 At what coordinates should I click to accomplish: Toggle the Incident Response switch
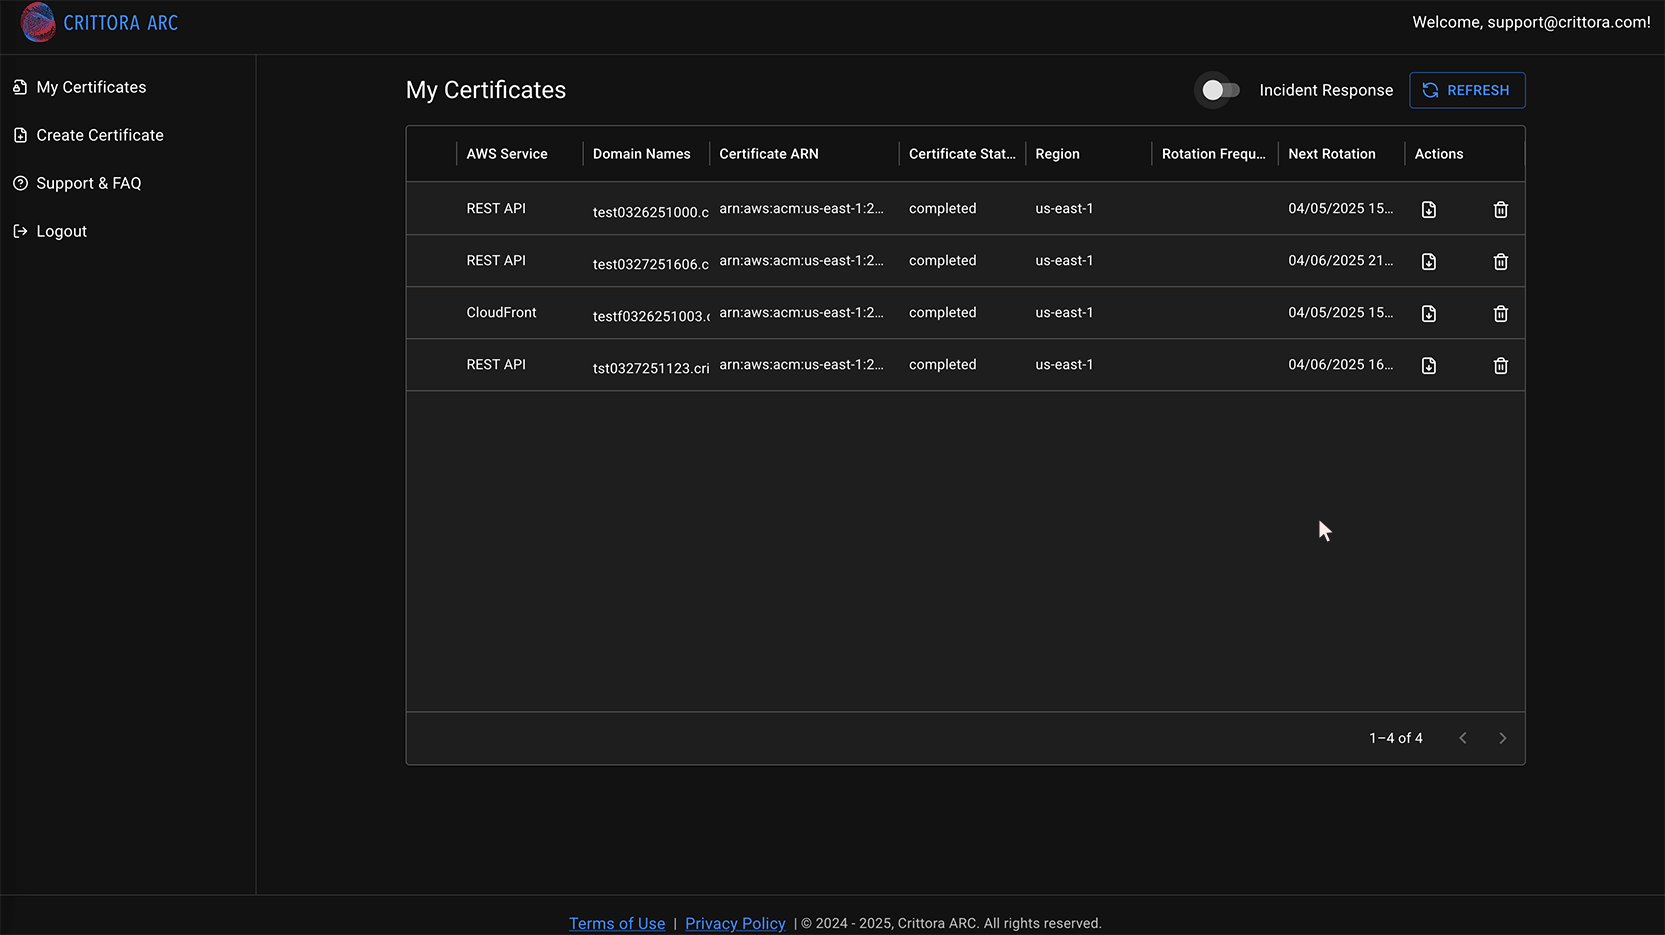tap(1219, 90)
